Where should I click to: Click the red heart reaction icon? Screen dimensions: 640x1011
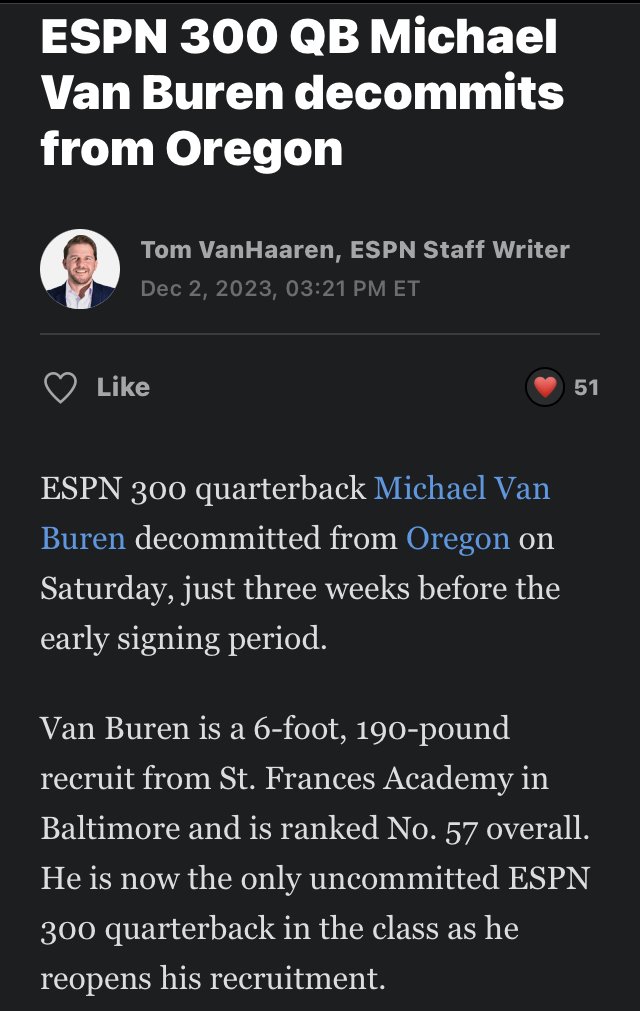[545, 387]
